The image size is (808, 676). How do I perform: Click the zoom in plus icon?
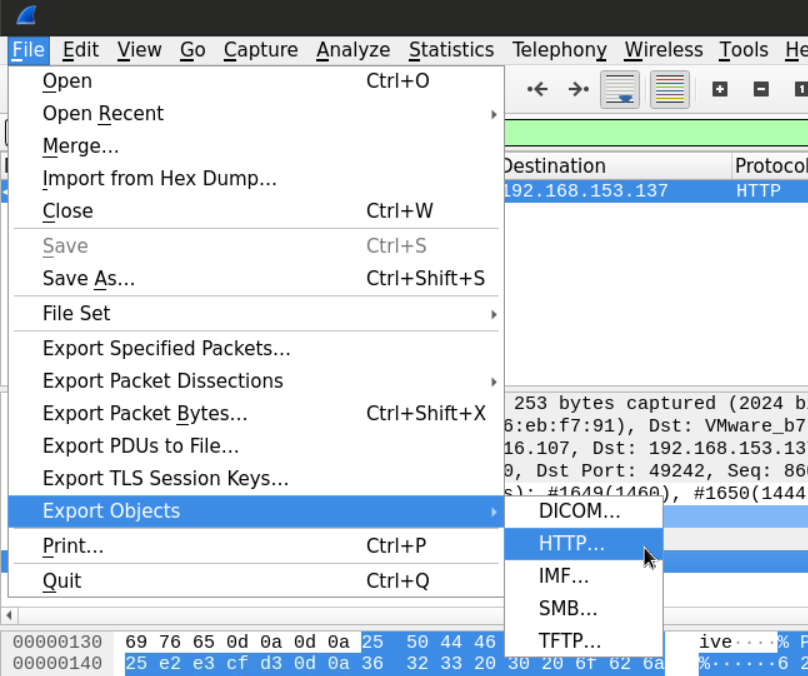pyautogui.click(x=719, y=89)
